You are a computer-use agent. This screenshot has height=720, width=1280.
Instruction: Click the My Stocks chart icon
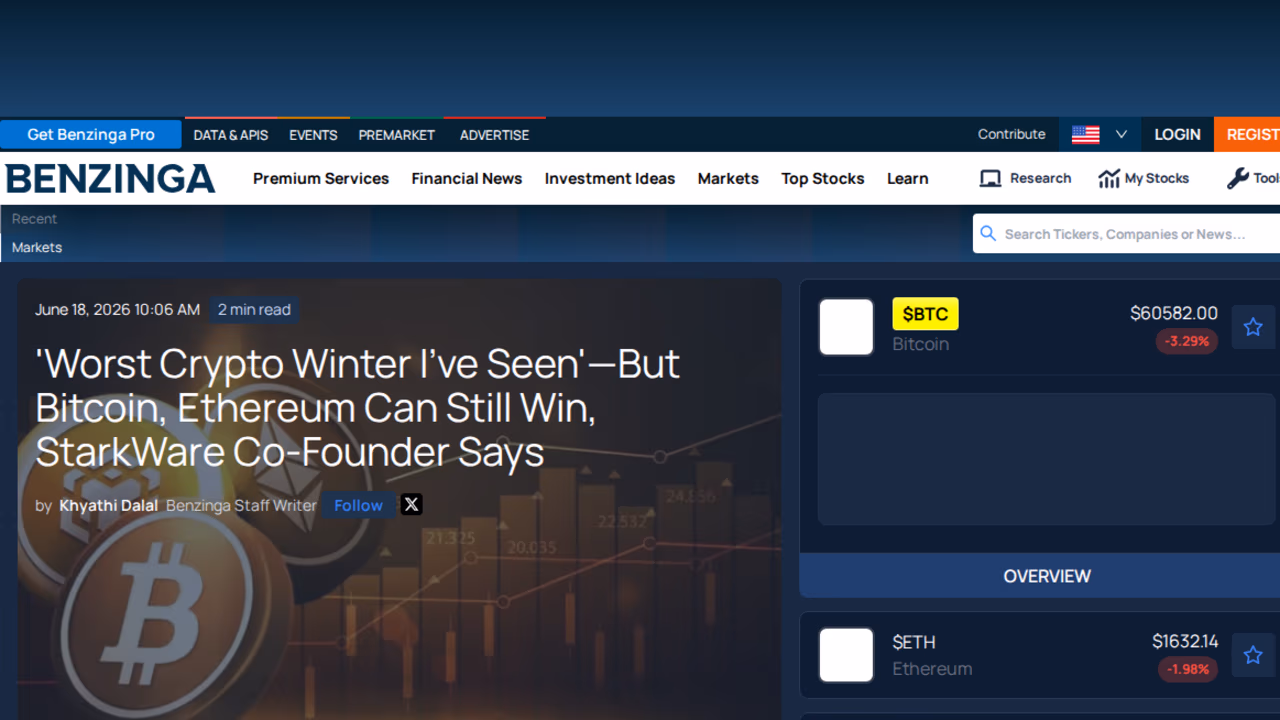pyautogui.click(x=1109, y=178)
